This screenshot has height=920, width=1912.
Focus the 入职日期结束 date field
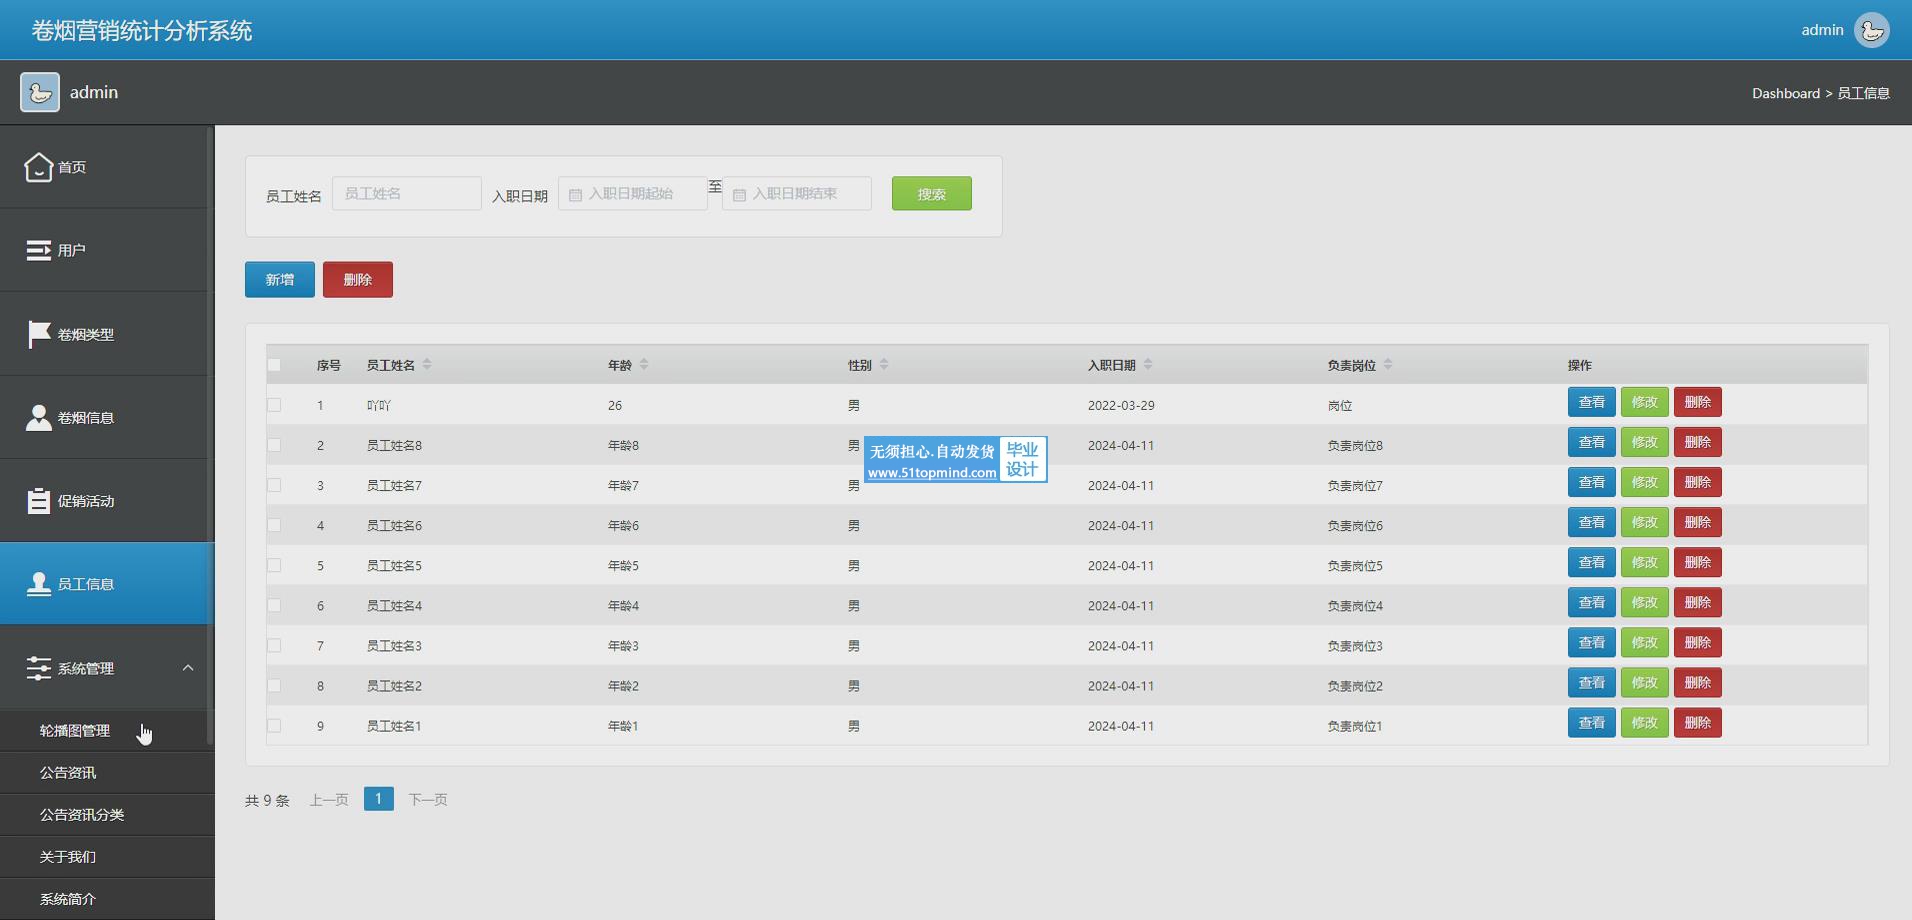click(797, 193)
